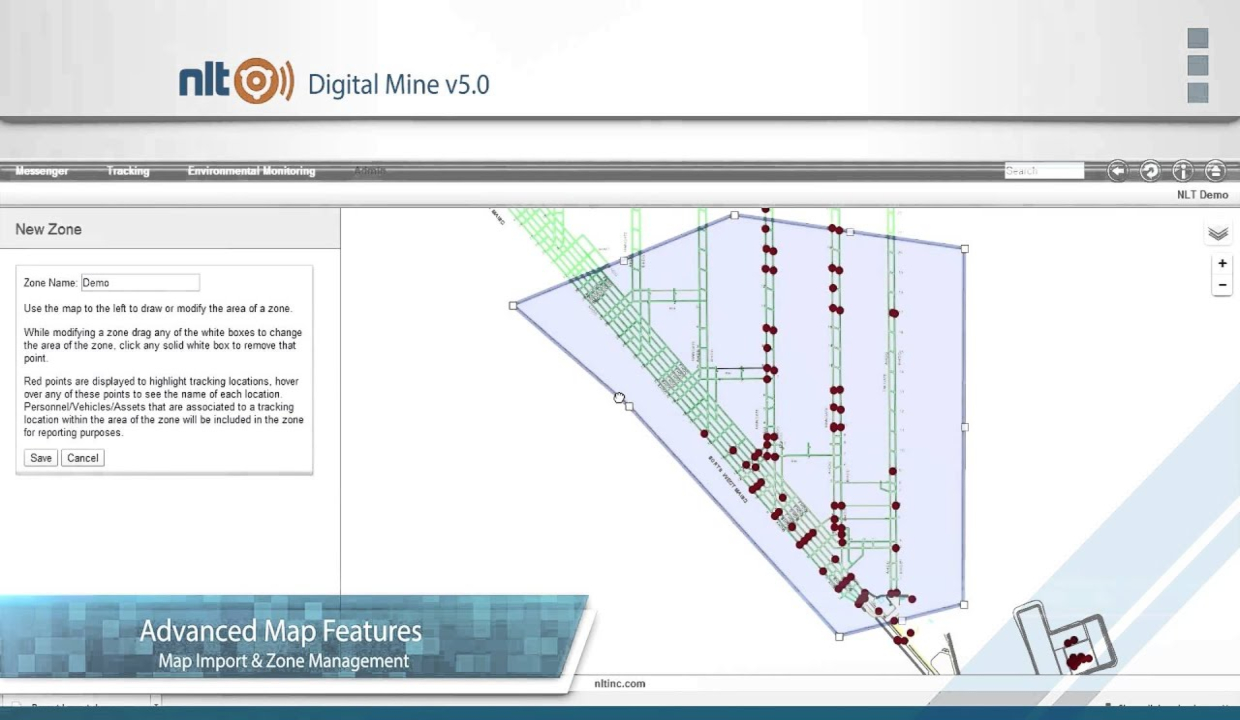Zoom out the map with minus button
This screenshot has width=1240, height=720.
[x=1222, y=285]
